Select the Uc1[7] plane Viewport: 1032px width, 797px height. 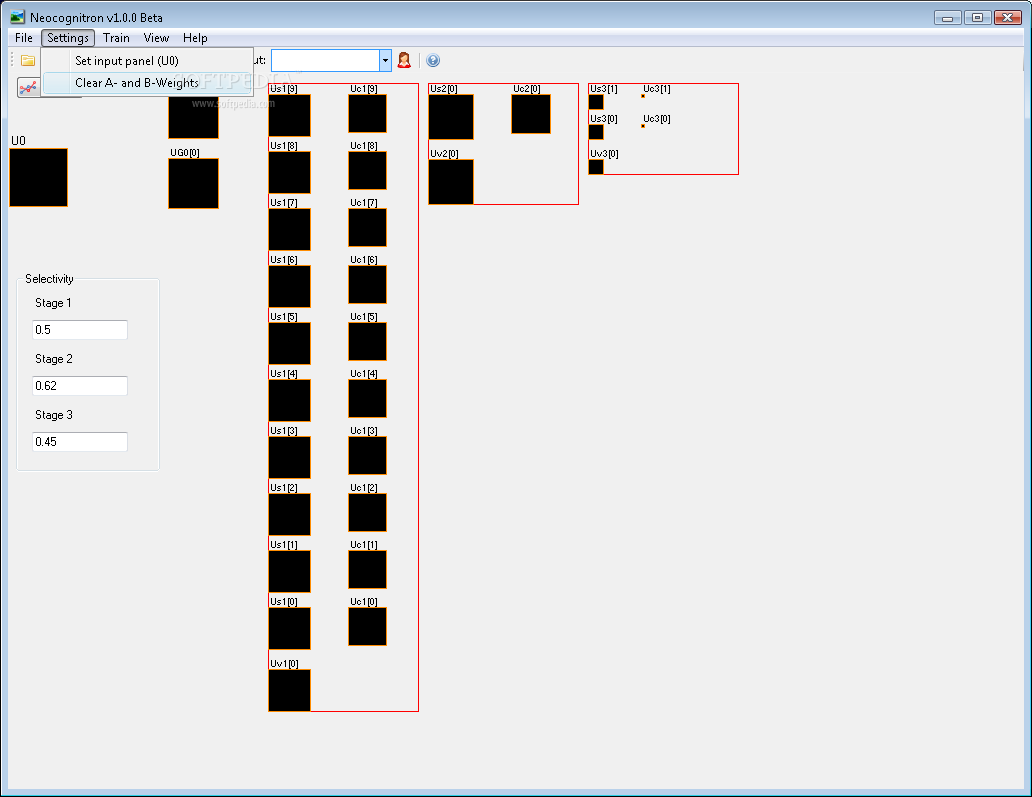coord(367,227)
